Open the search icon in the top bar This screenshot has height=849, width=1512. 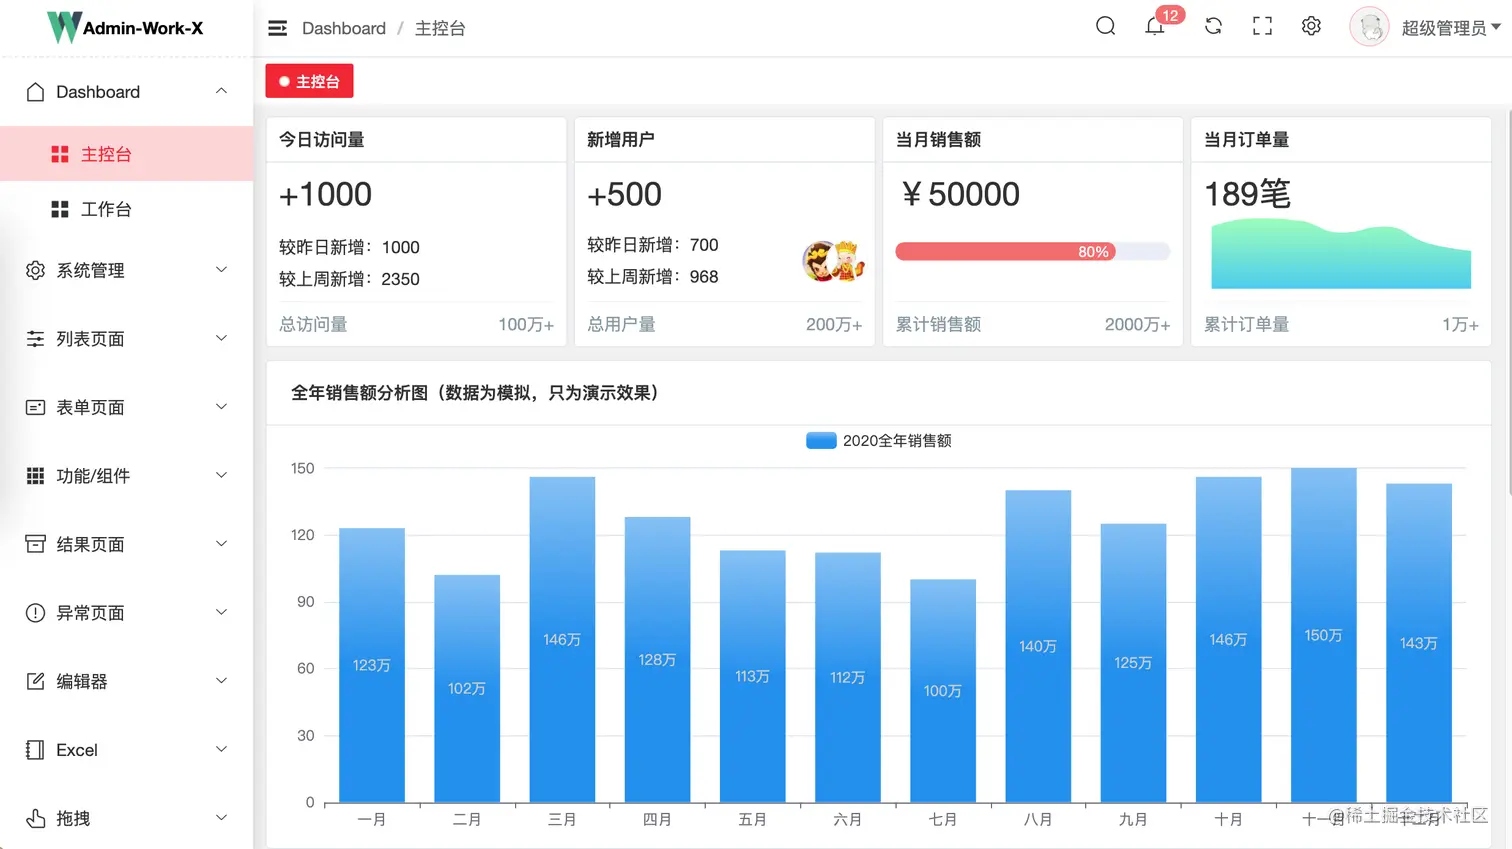pos(1104,27)
